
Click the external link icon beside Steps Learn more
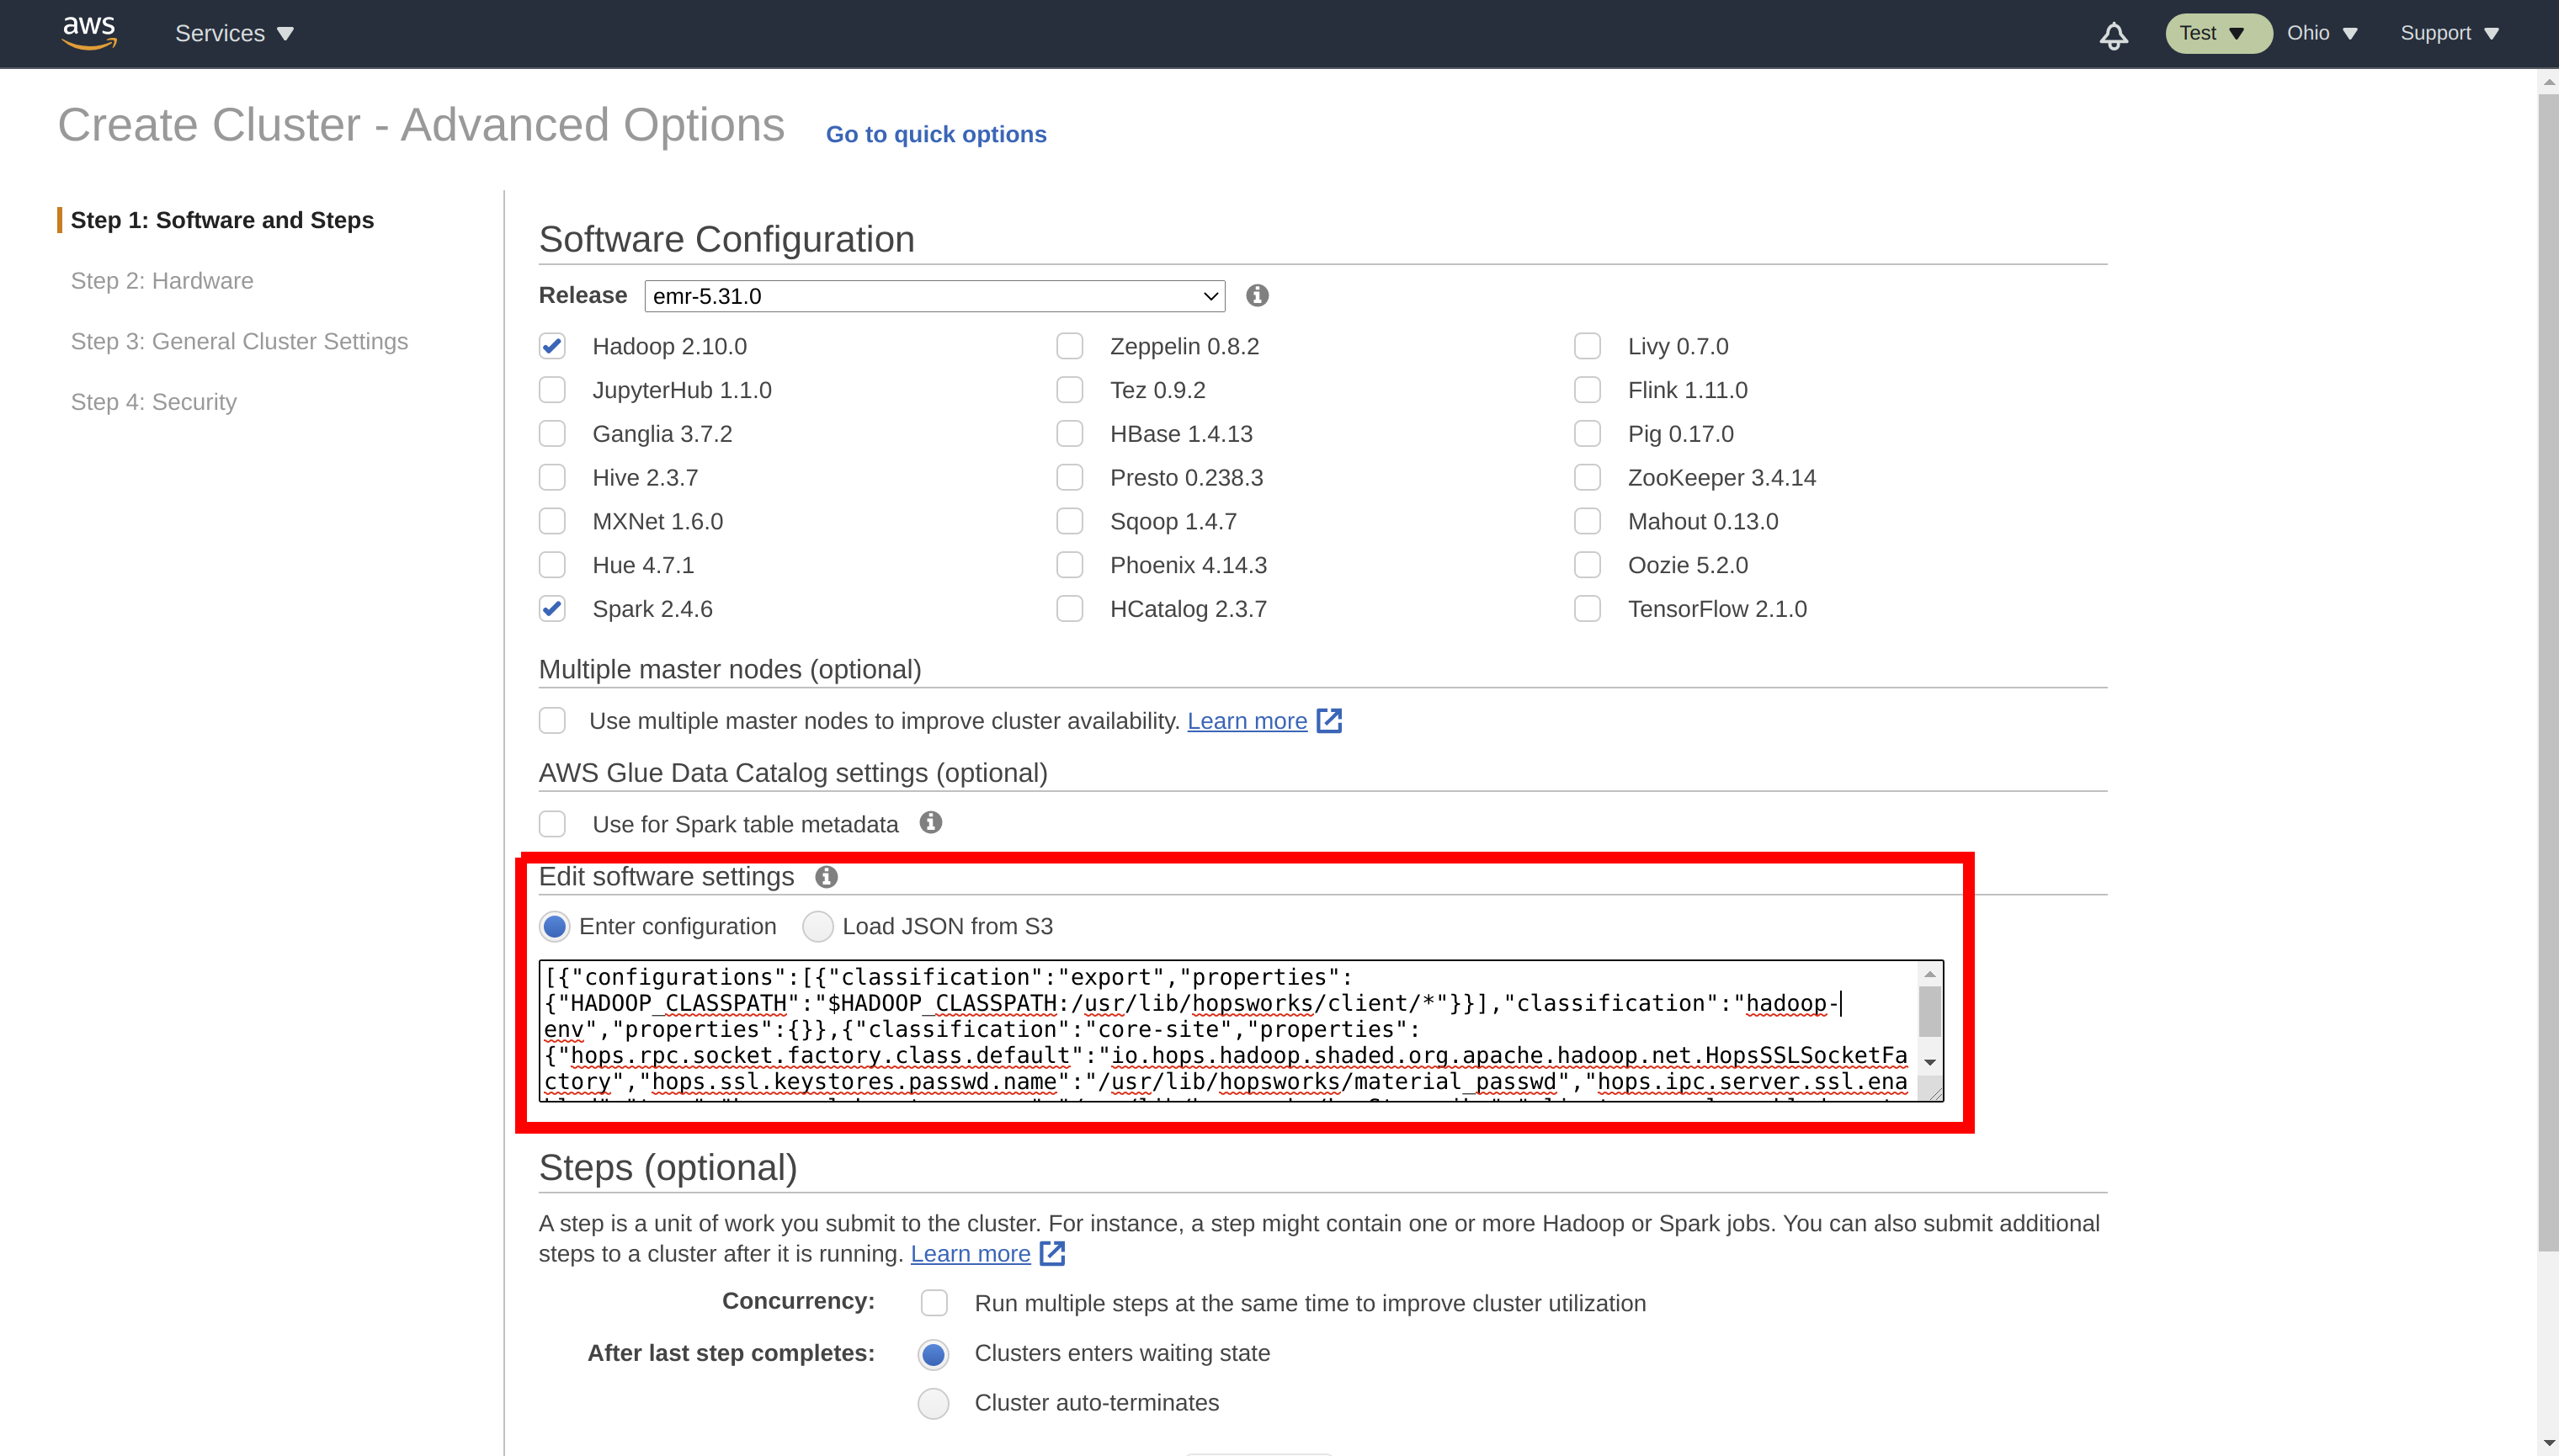click(1052, 1253)
